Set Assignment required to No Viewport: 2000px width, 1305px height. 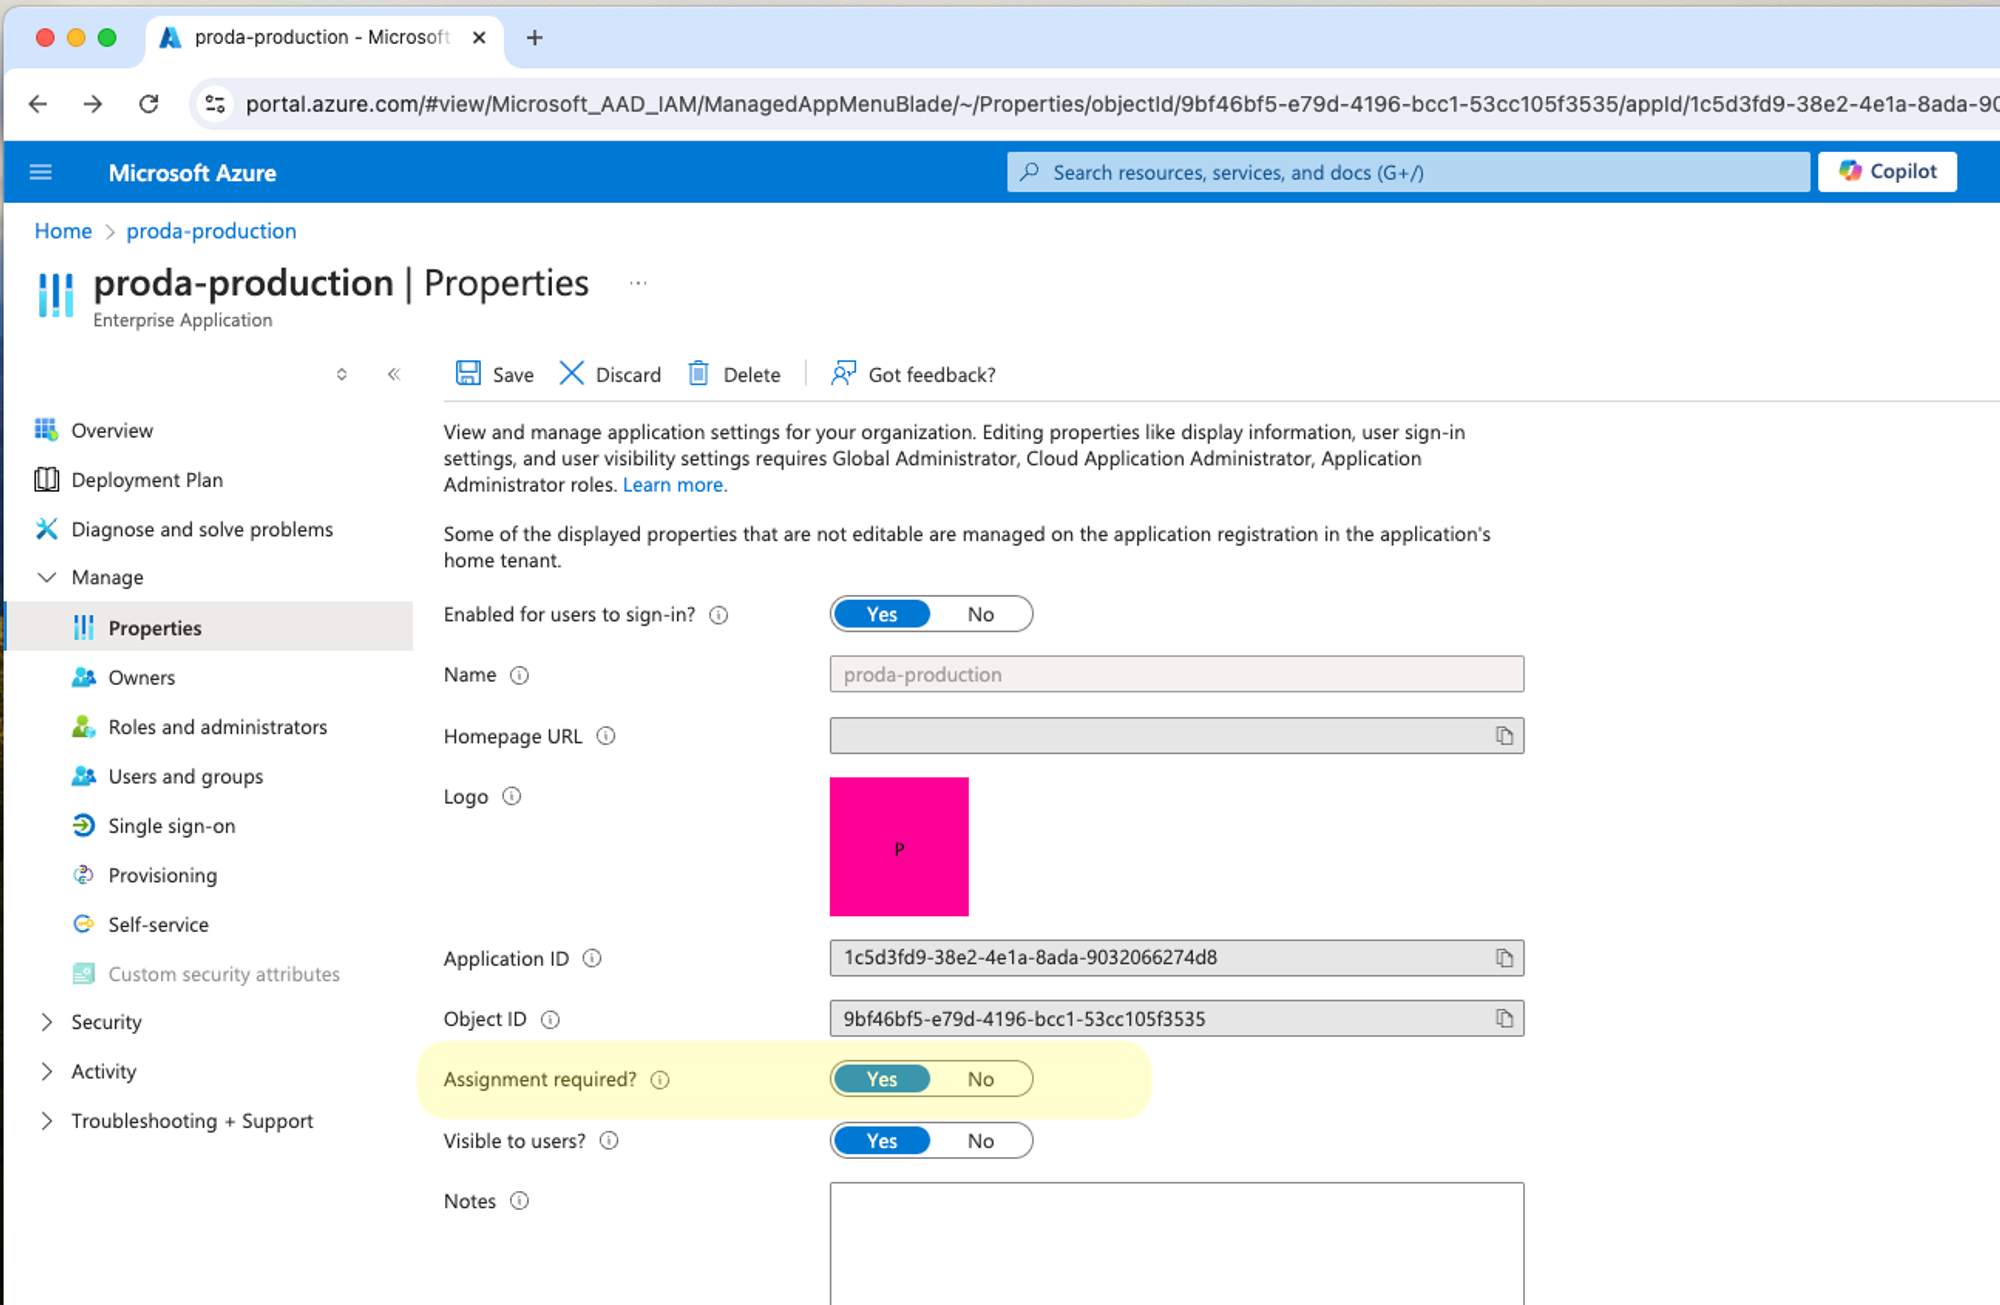(x=980, y=1079)
